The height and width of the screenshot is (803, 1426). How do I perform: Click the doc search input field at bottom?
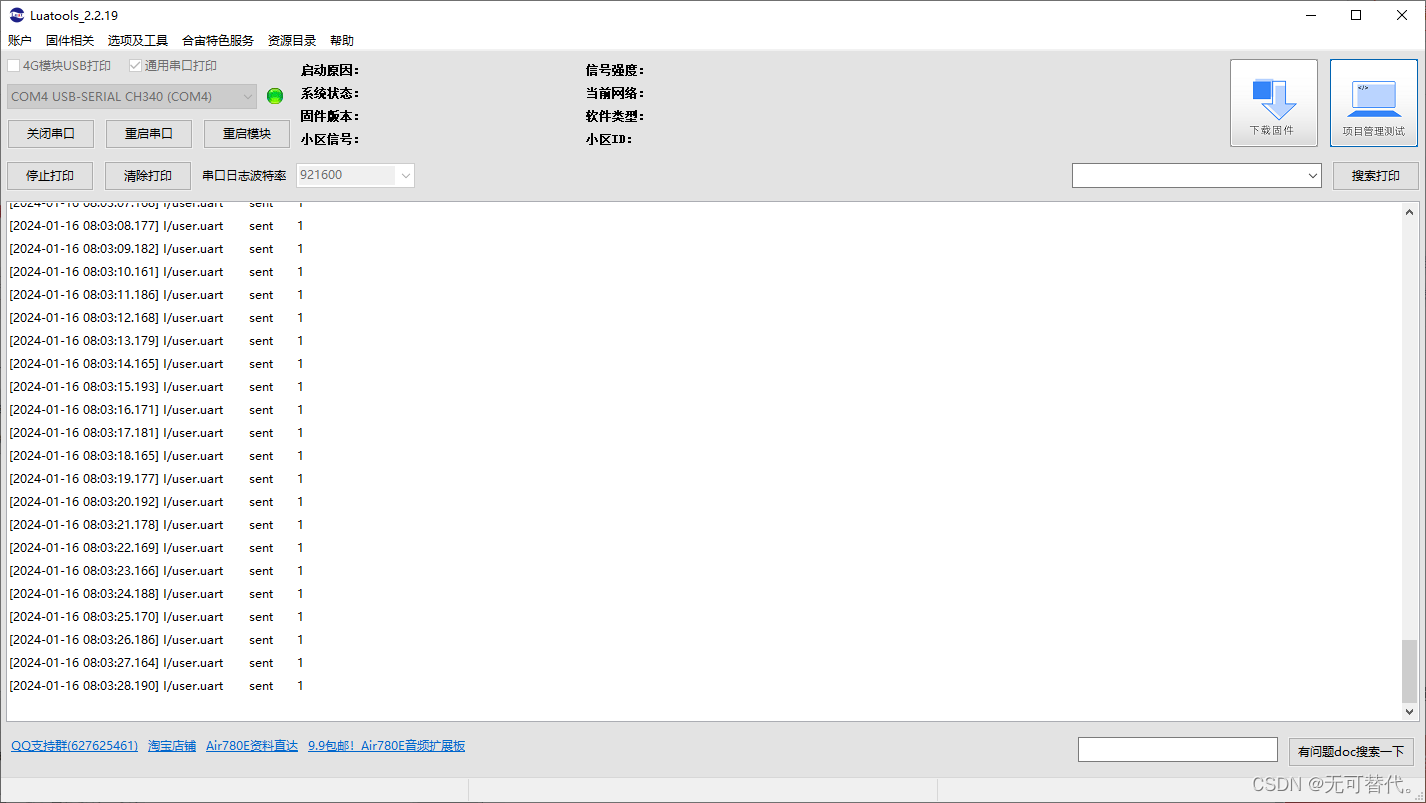tap(1177, 750)
